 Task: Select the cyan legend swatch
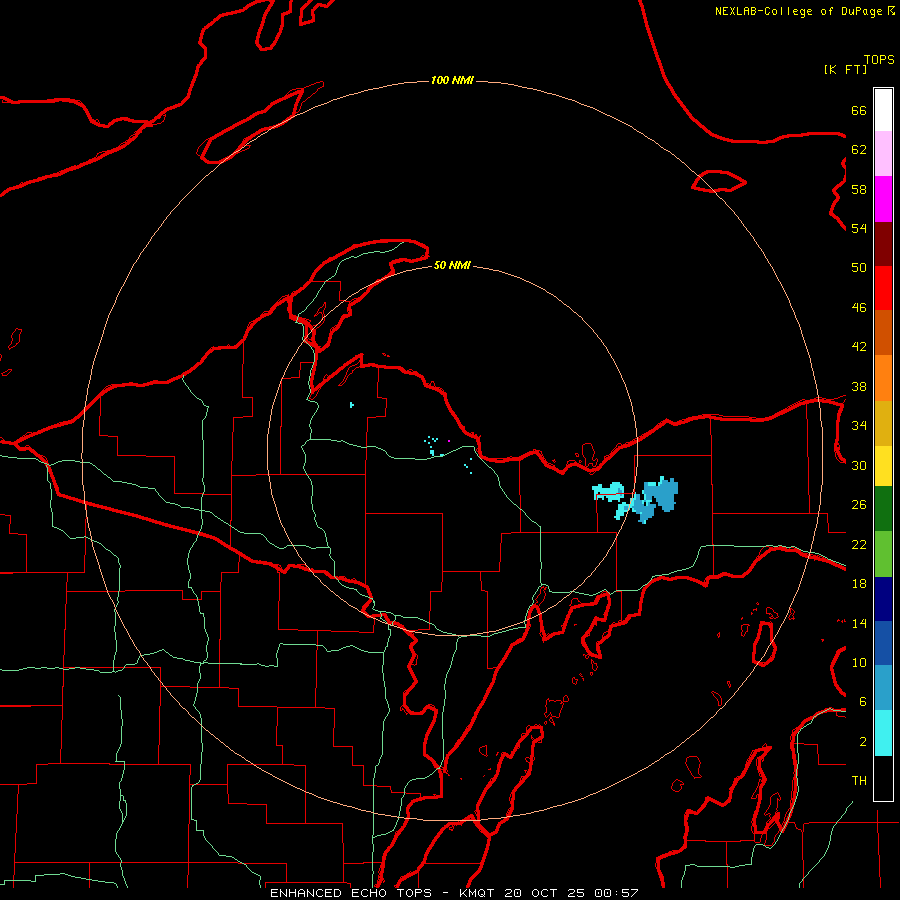883,733
